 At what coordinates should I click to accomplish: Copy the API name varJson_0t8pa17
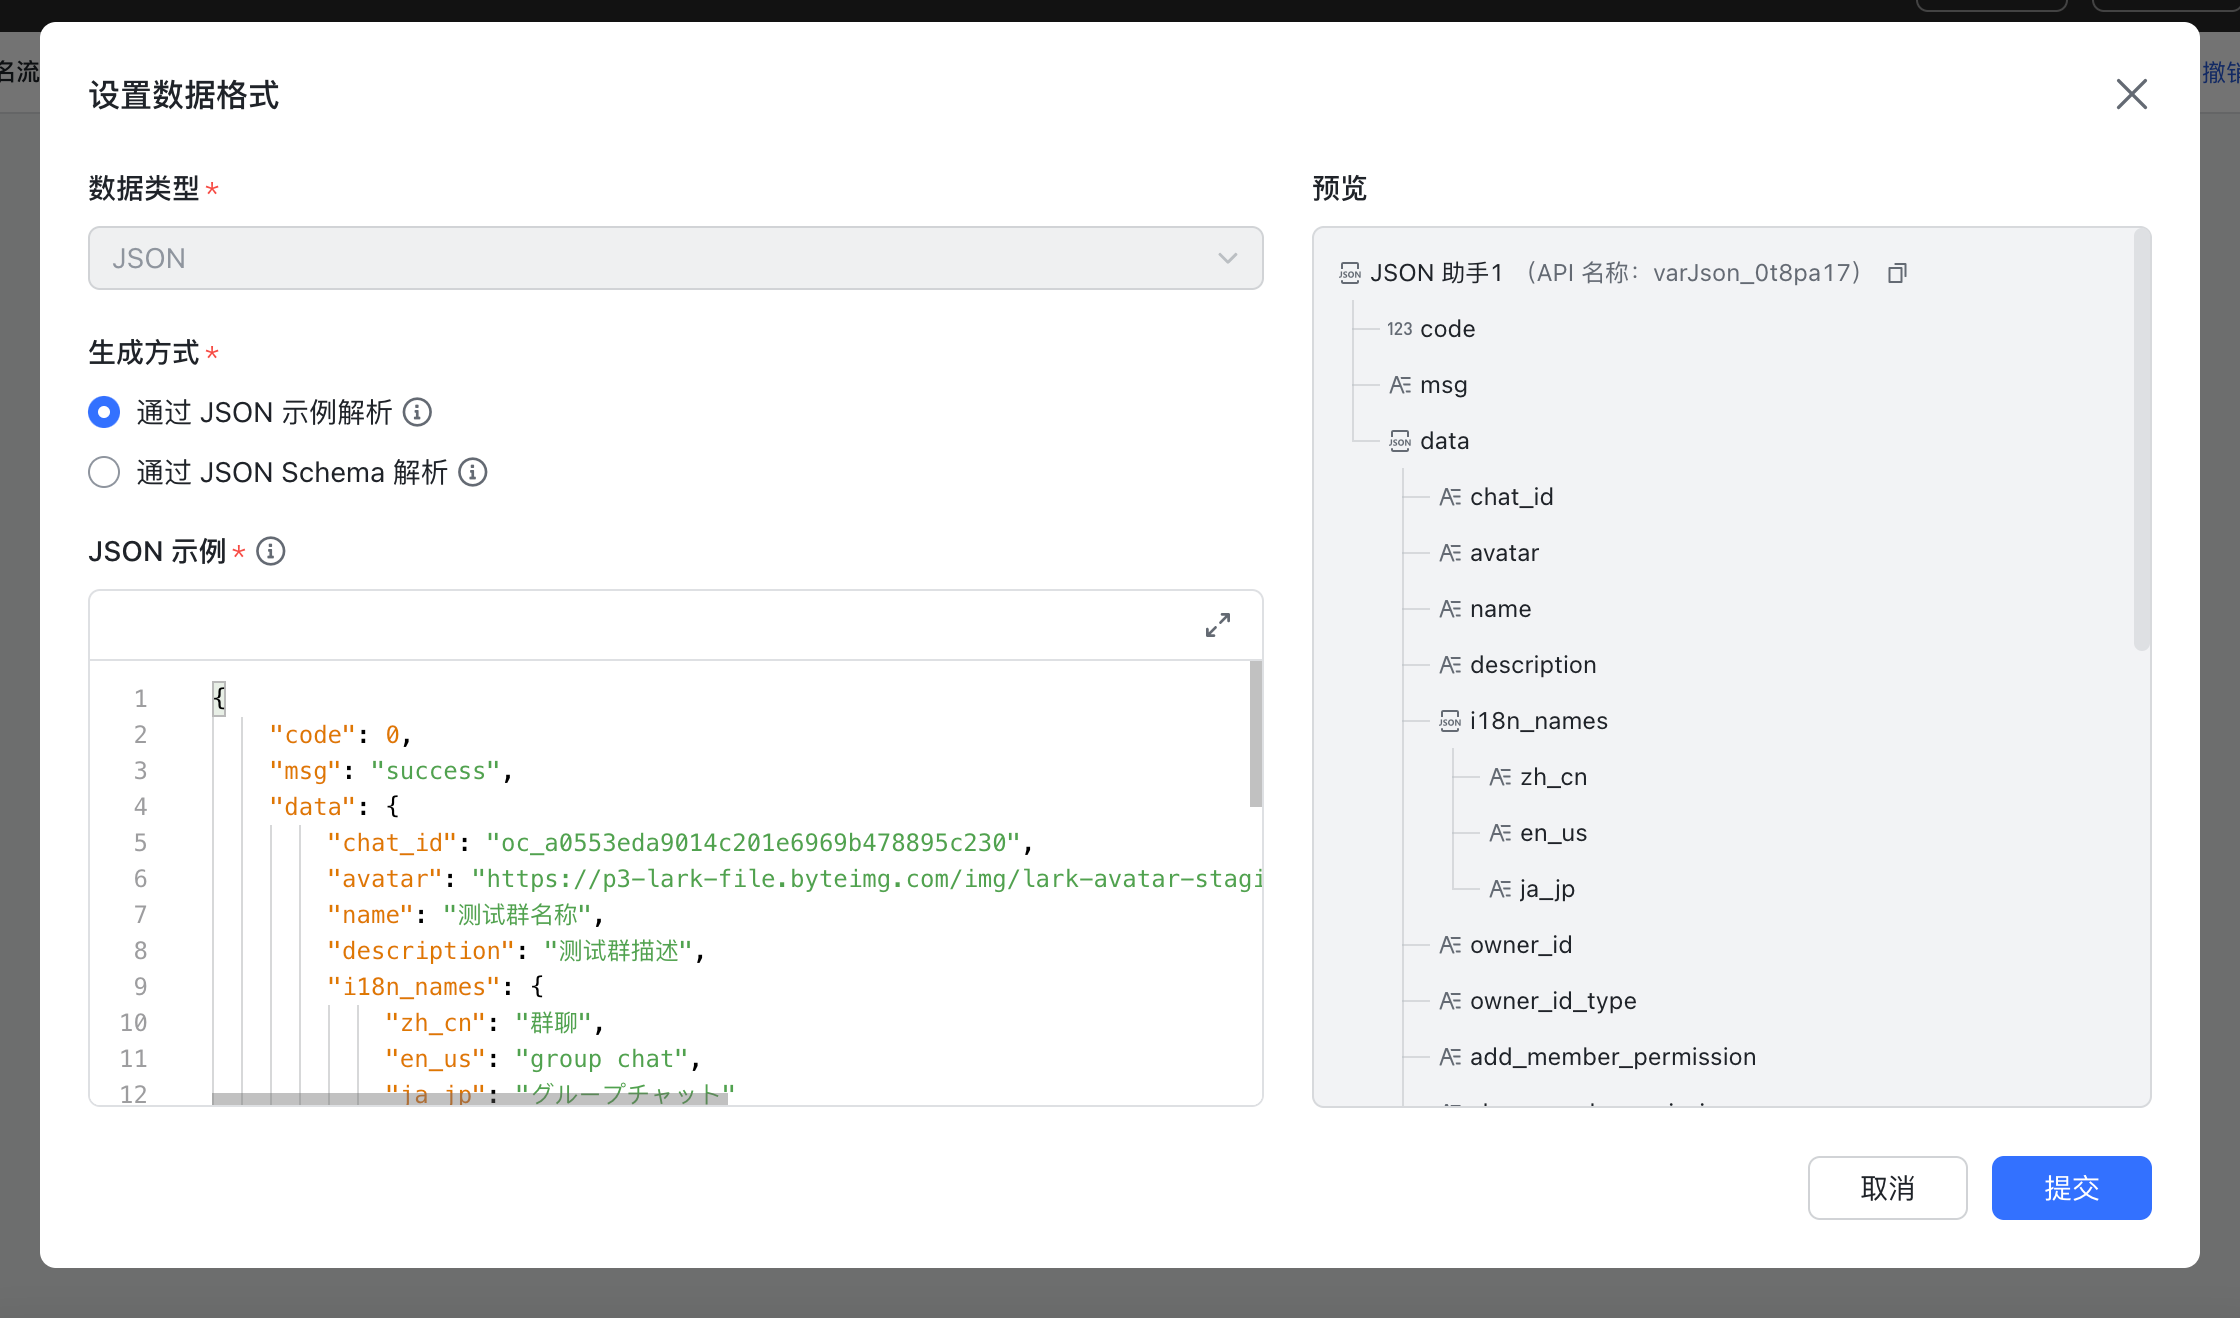click(x=1897, y=272)
